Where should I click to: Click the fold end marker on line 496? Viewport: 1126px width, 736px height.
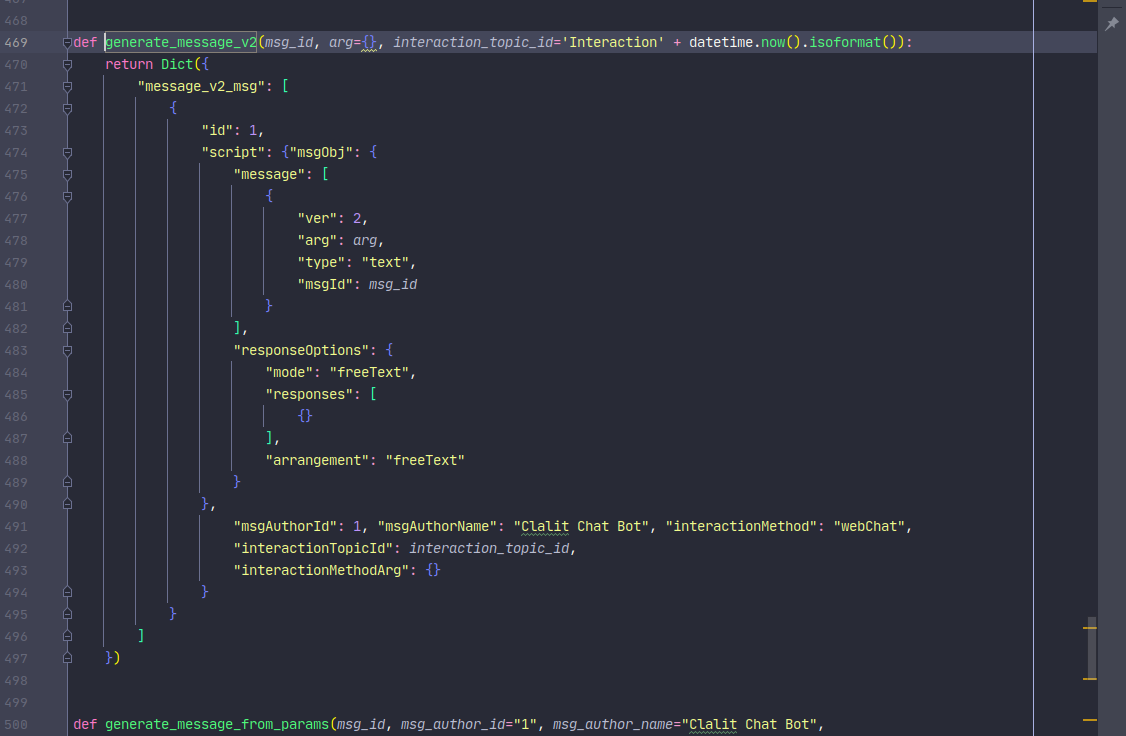pyautogui.click(x=68, y=637)
